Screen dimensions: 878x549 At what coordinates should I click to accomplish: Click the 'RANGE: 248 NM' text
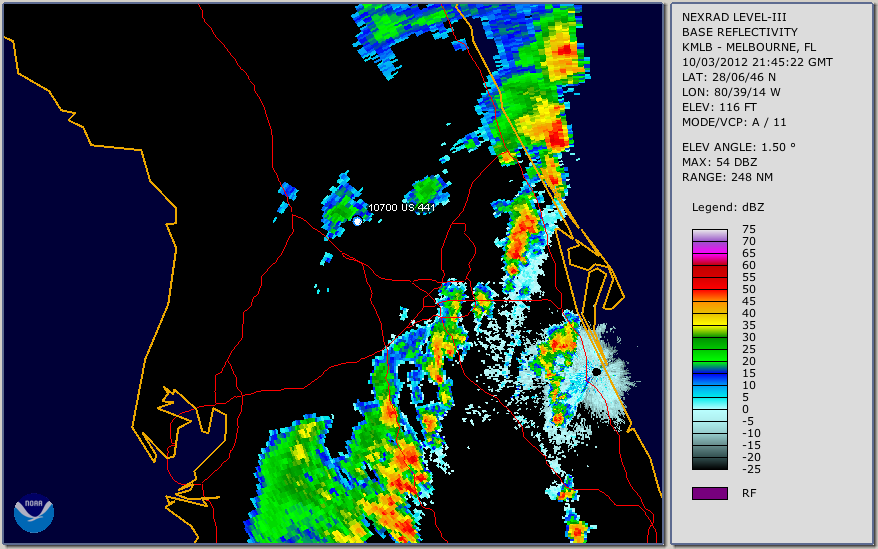coord(727,178)
